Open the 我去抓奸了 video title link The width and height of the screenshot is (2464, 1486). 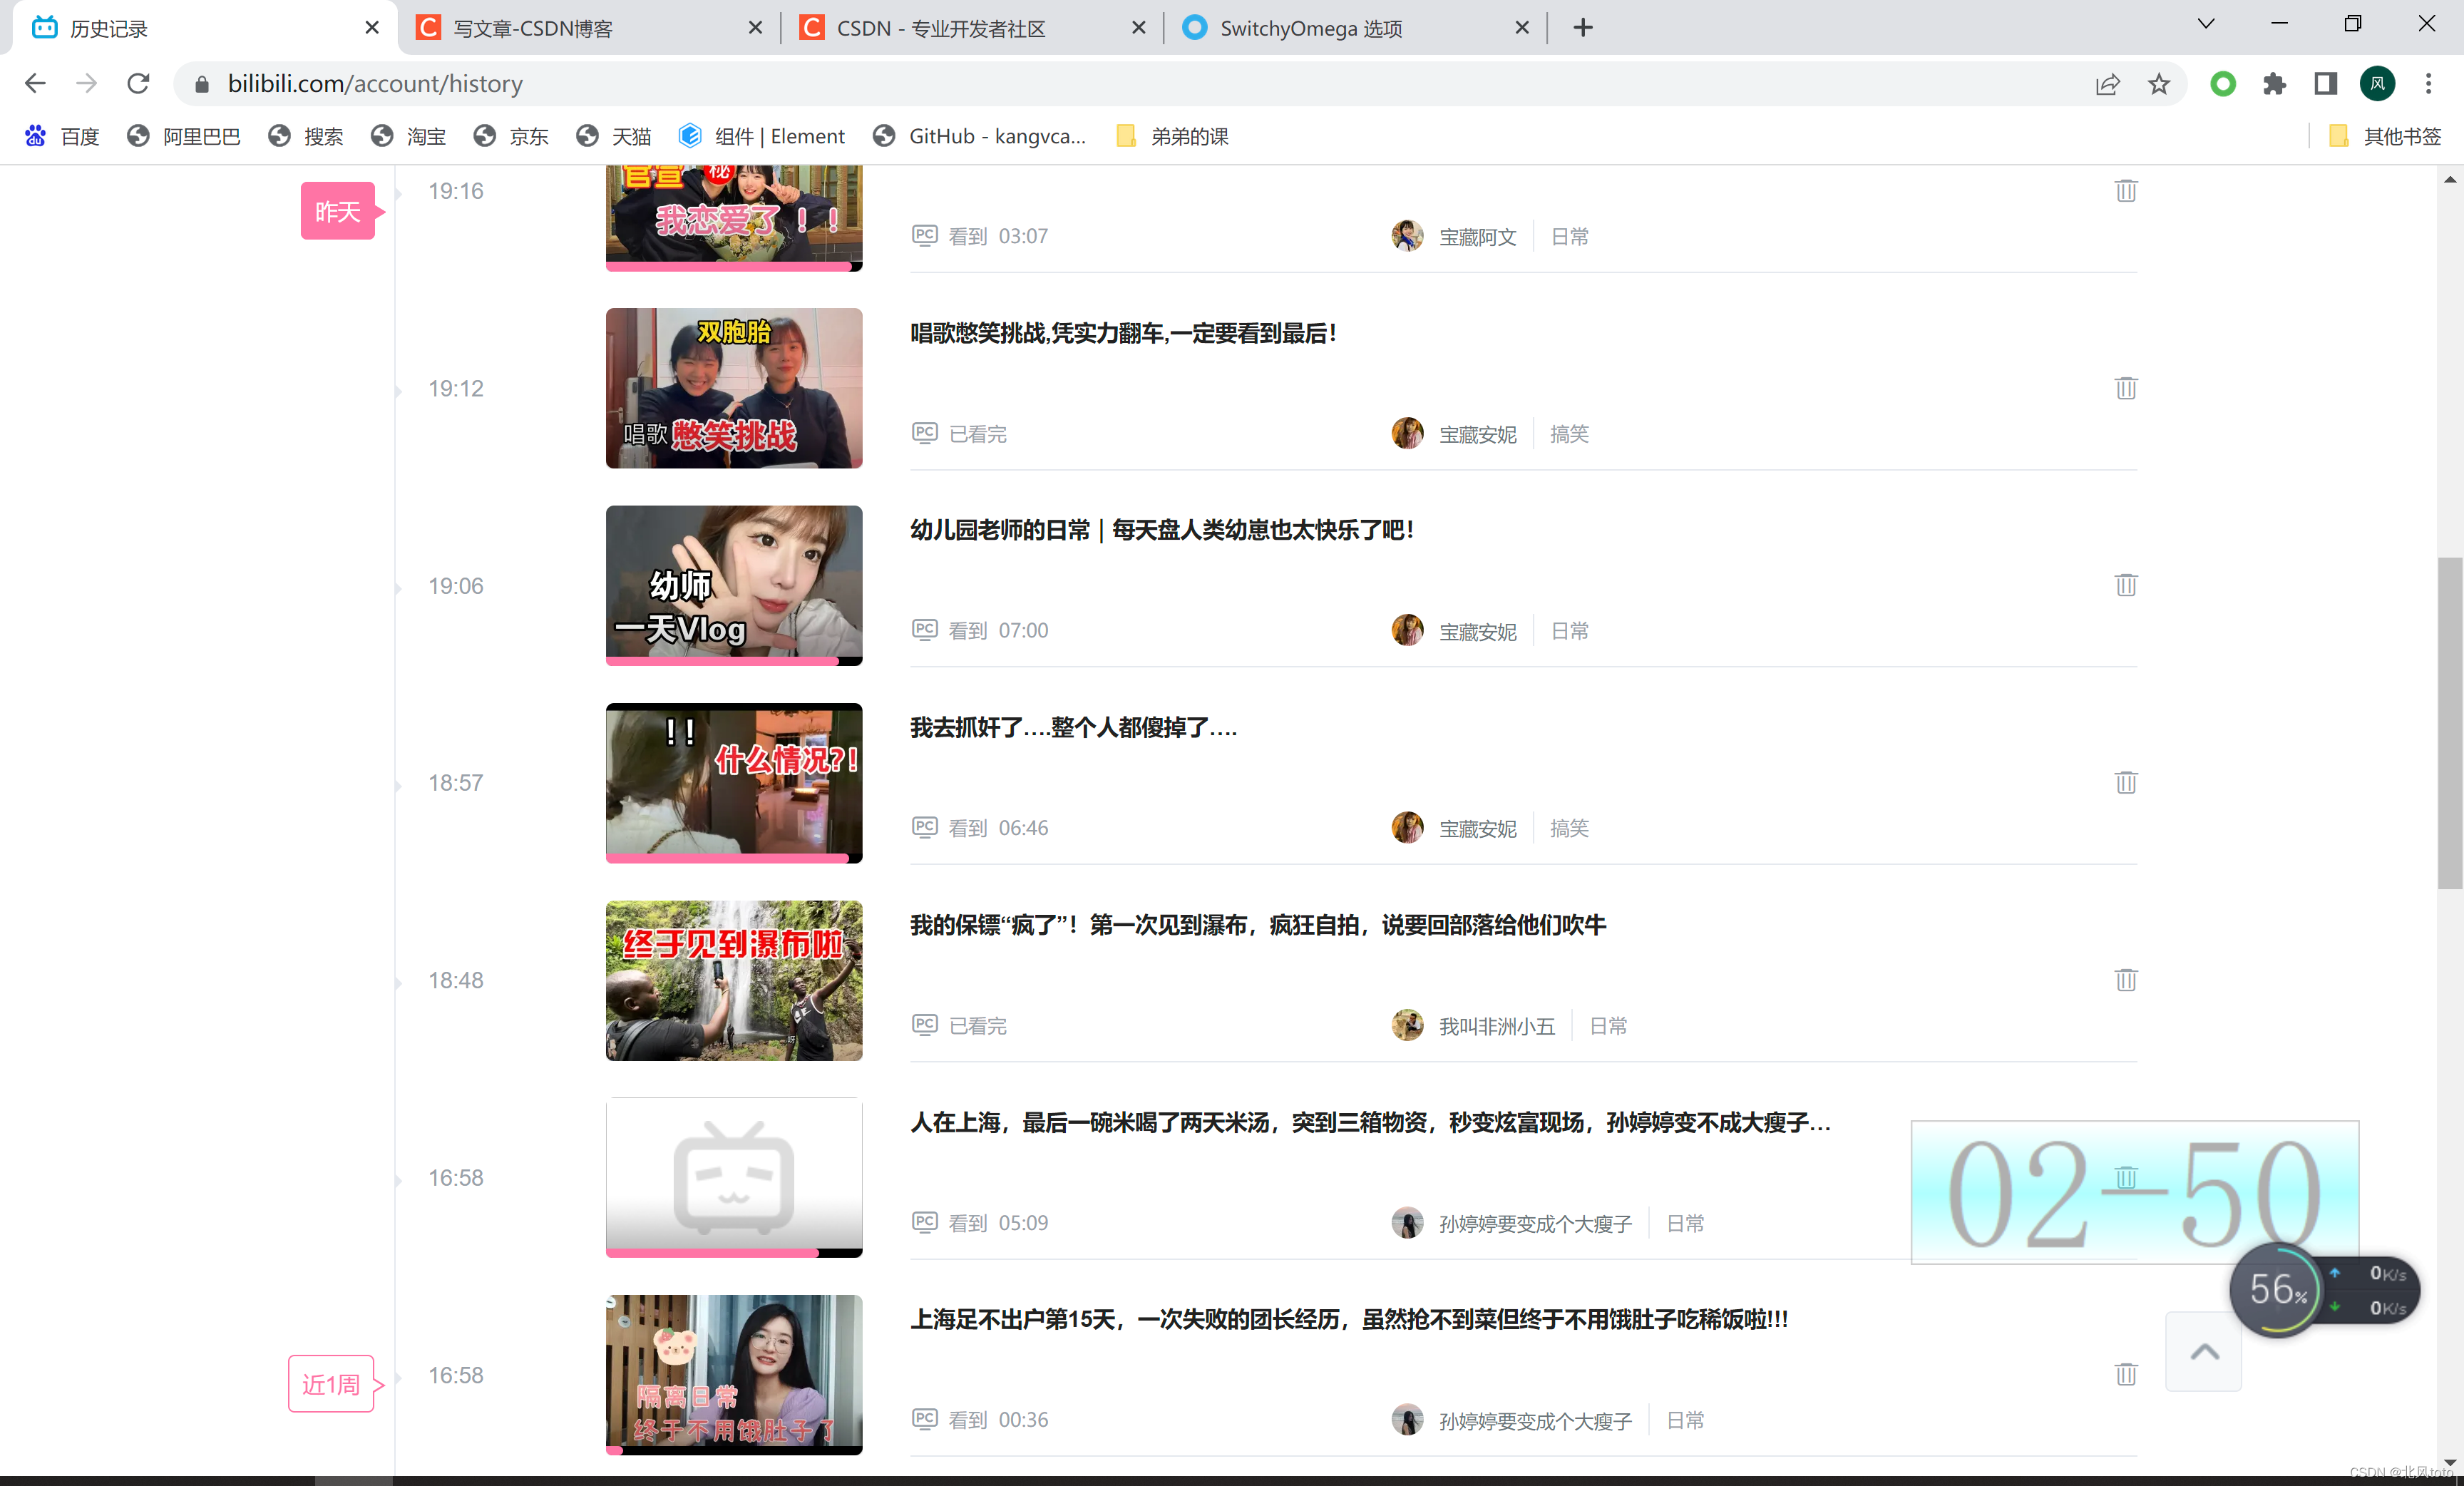(x=1073, y=728)
